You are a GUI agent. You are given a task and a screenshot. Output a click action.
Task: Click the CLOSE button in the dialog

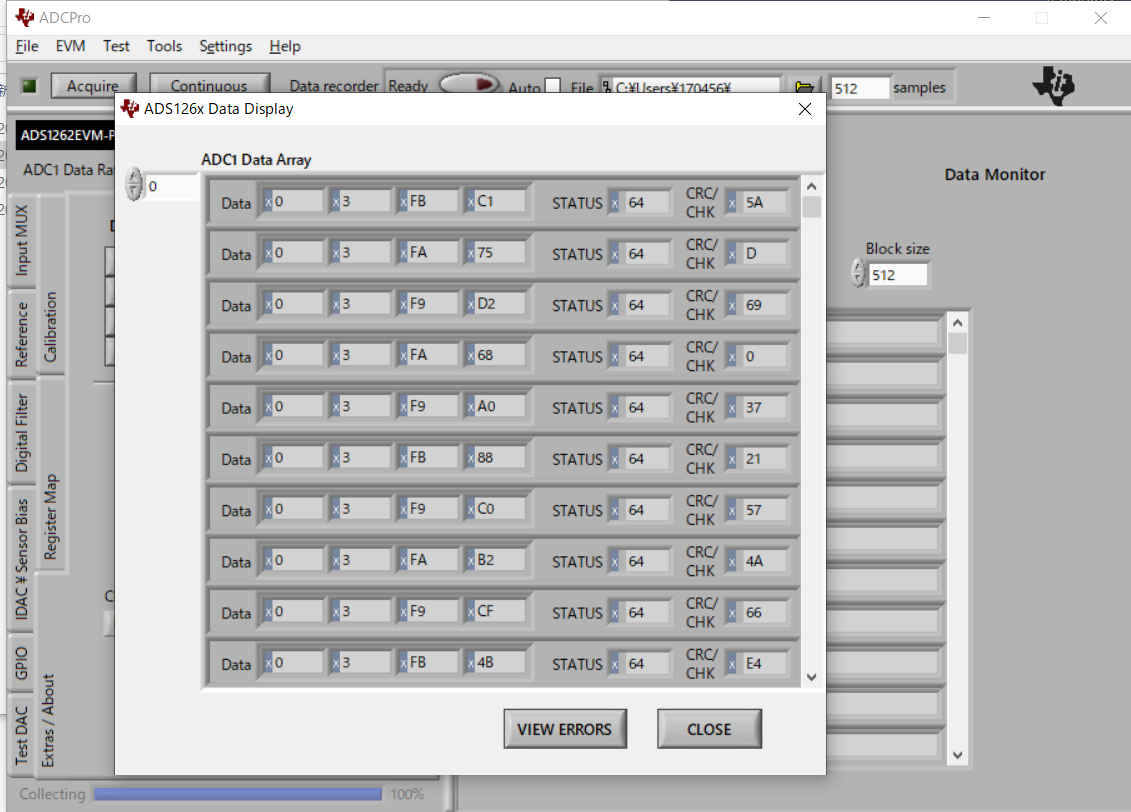click(x=709, y=729)
